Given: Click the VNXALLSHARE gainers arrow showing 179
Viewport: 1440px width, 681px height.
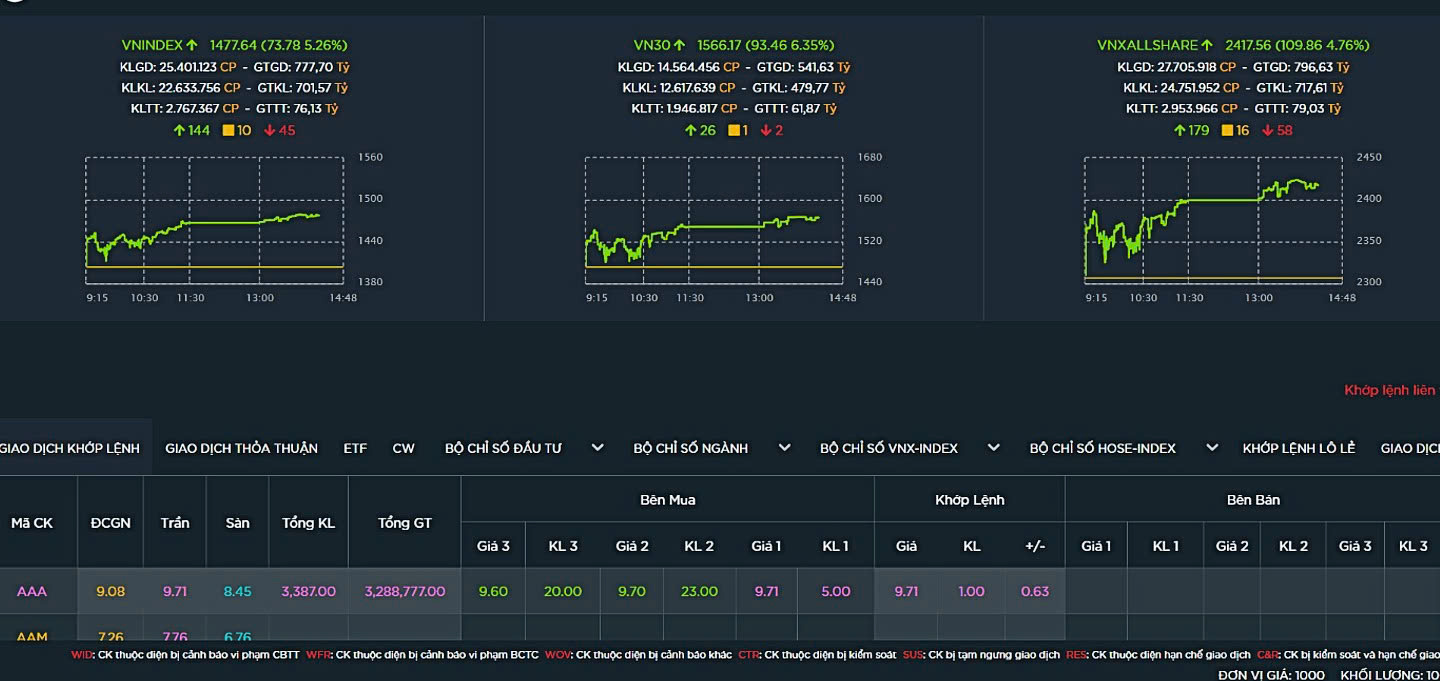Looking at the screenshot, I should [x=1179, y=130].
